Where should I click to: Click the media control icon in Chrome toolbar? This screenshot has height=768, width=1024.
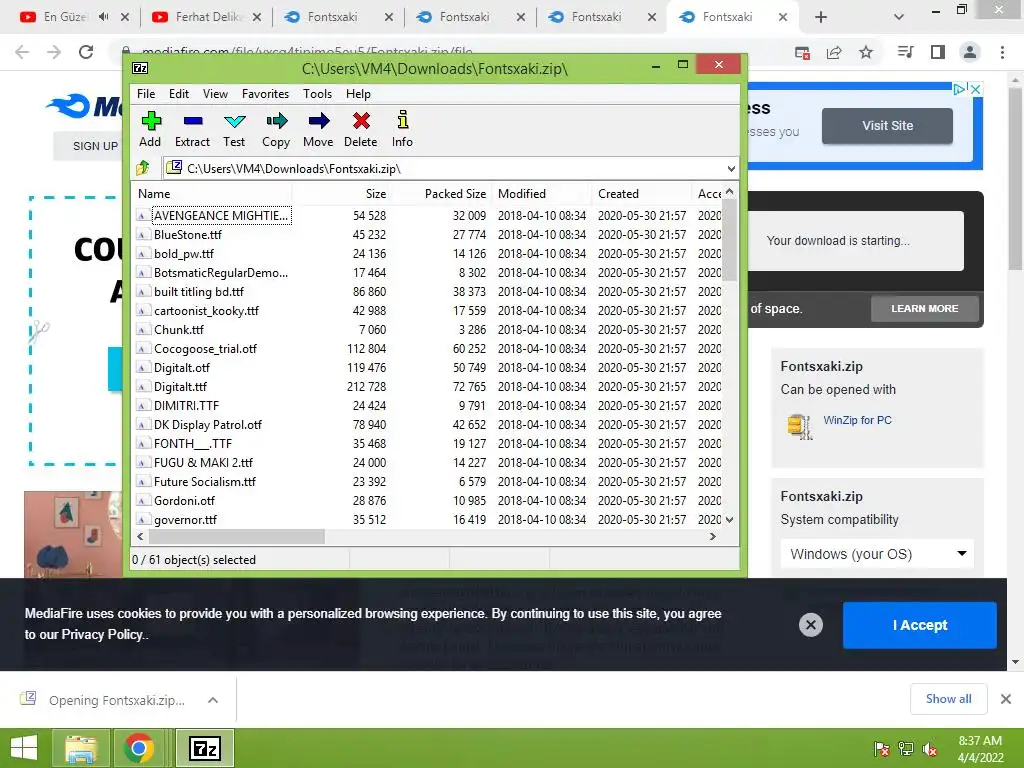click(905, 52)
